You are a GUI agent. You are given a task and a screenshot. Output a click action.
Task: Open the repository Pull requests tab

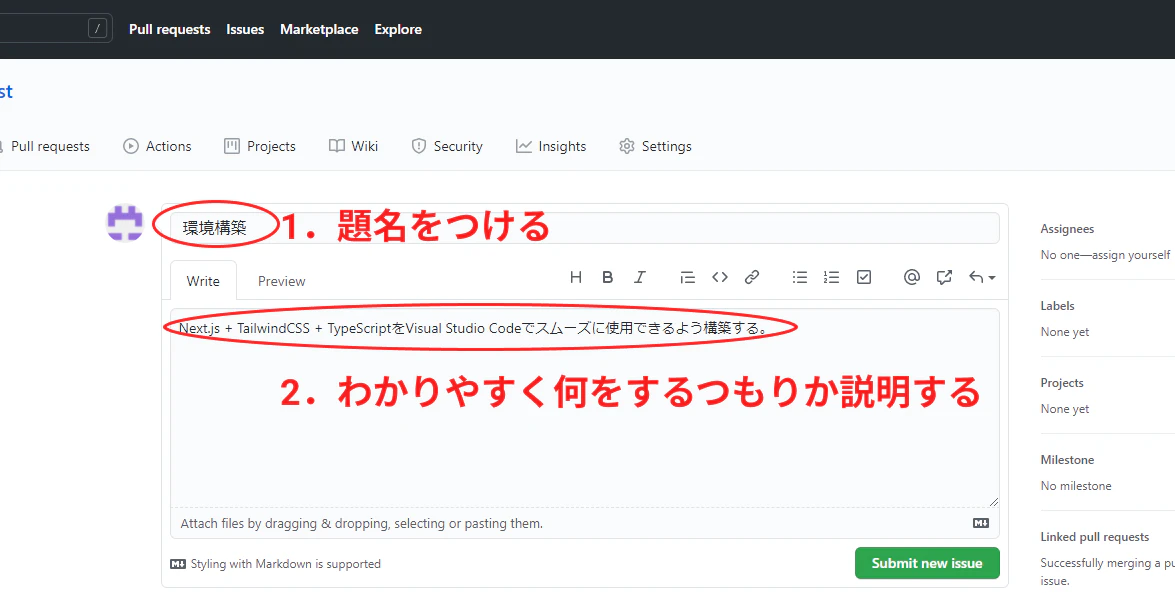[x=45, y=146]
